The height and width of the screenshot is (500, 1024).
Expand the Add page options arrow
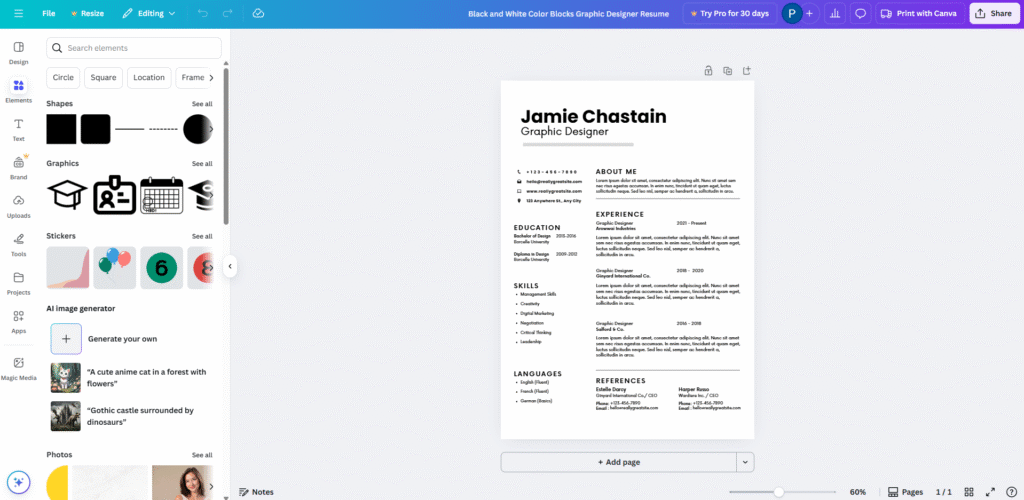745,462
